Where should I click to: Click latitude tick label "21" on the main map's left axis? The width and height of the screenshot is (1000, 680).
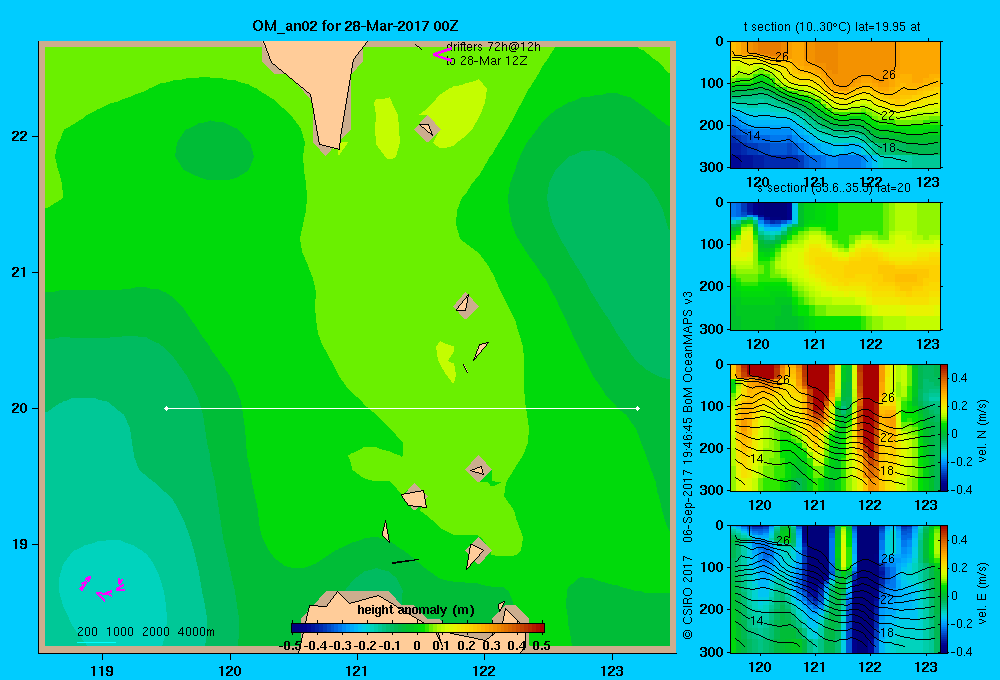(x=19, y=272)
